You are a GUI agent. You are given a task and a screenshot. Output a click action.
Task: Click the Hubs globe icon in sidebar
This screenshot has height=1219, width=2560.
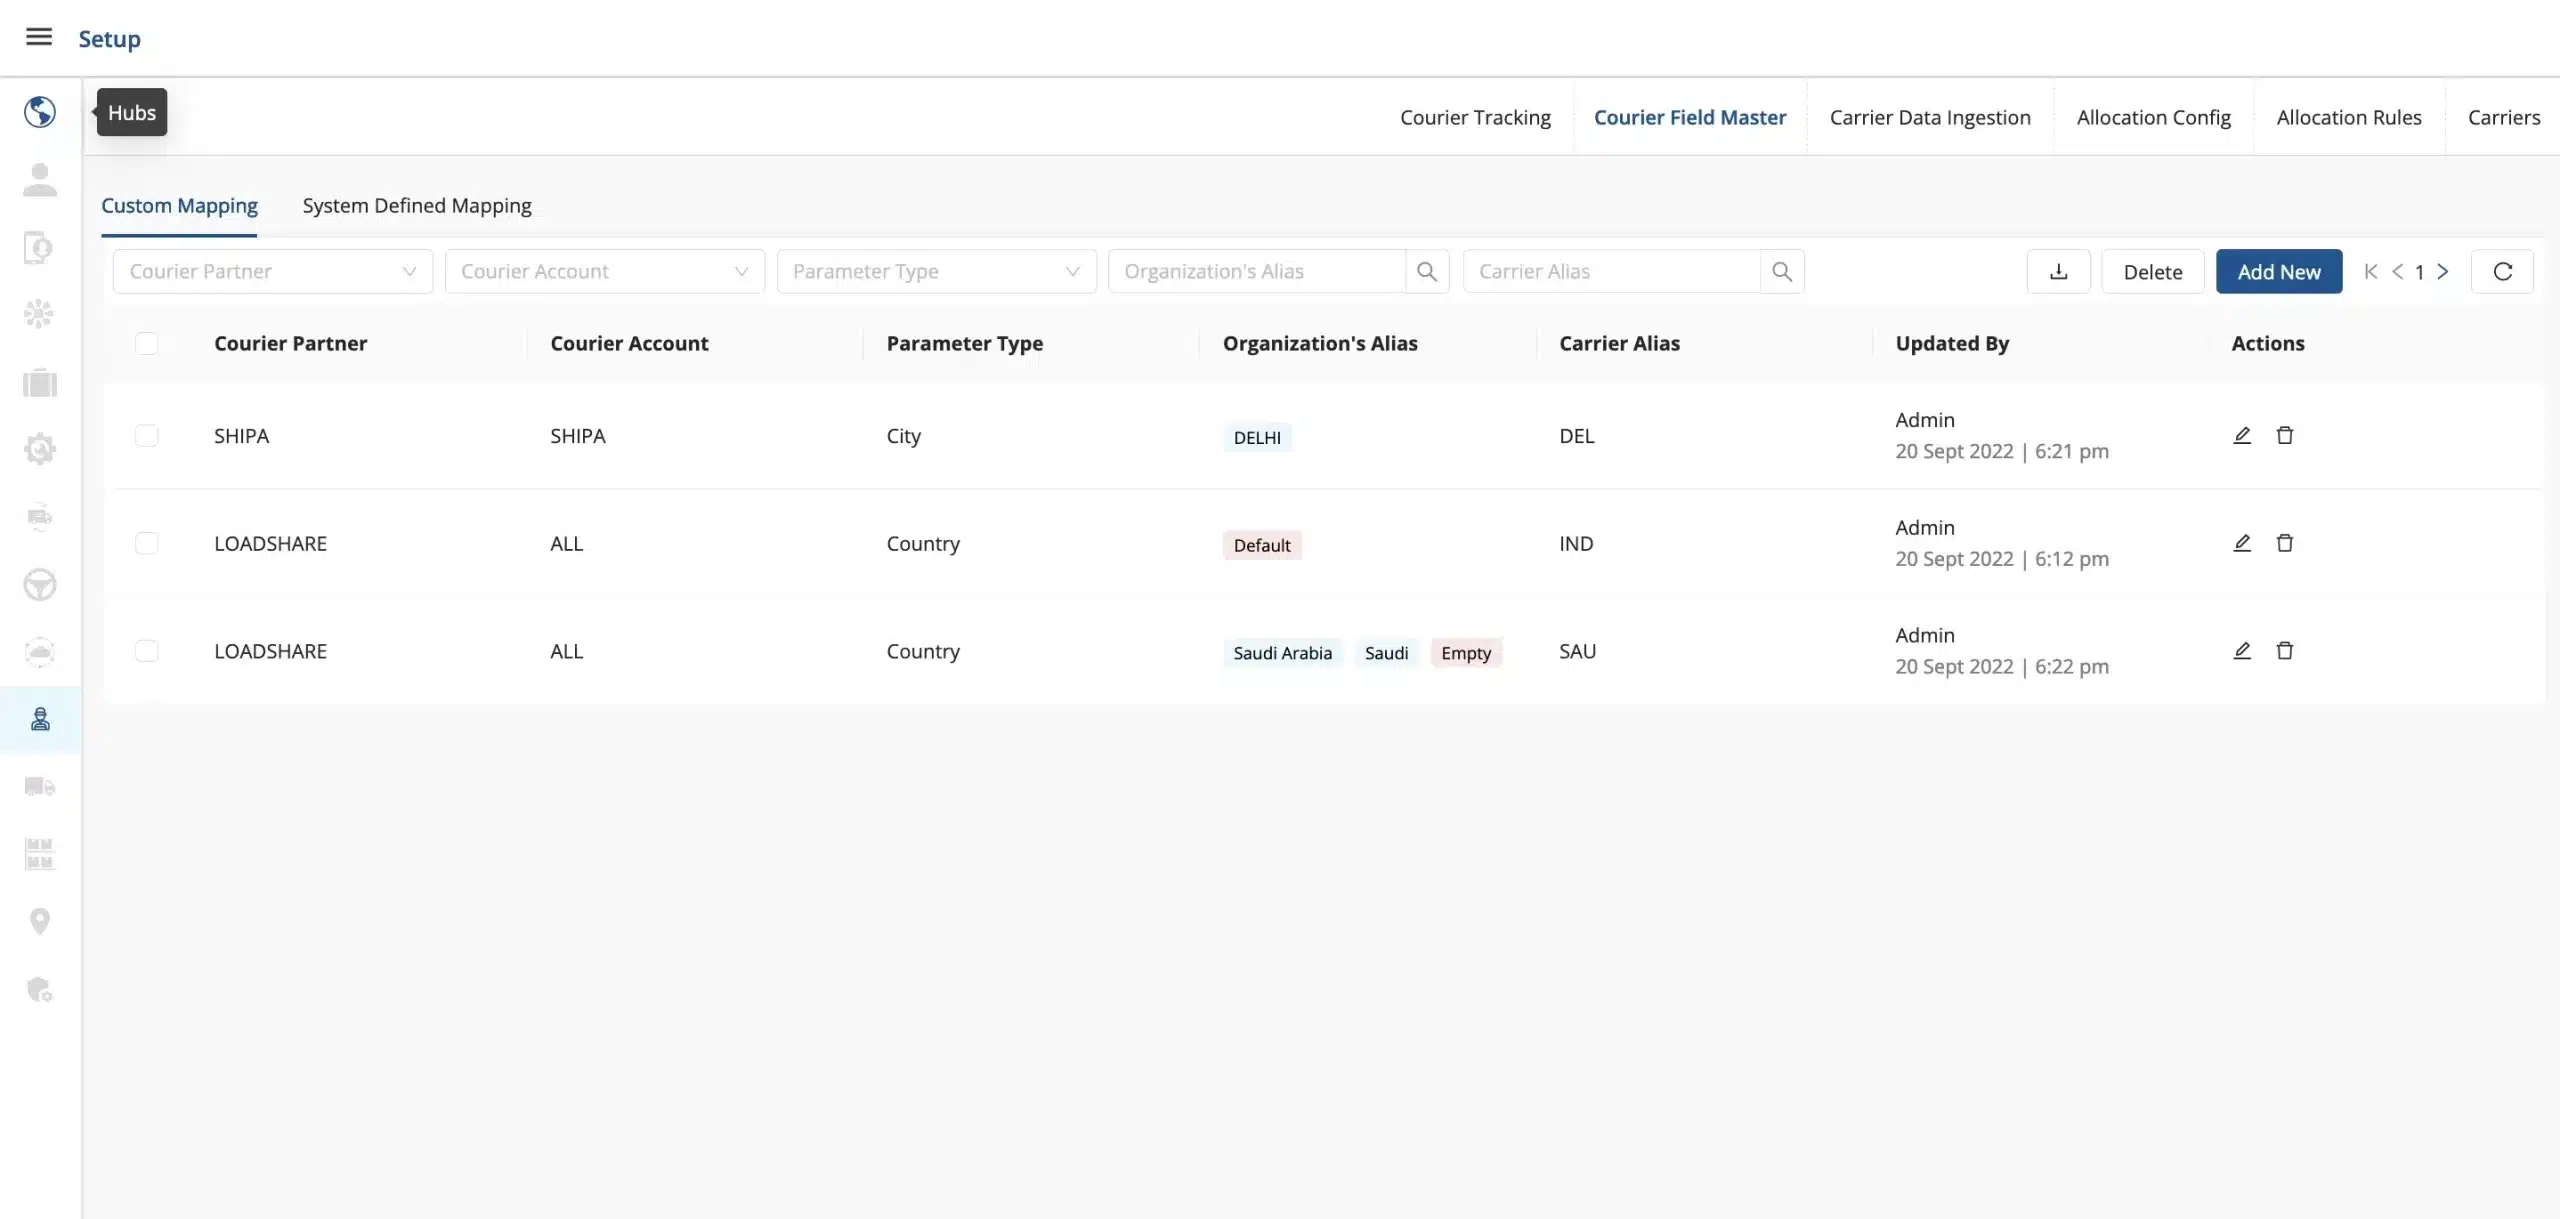(x=40, y=112)
